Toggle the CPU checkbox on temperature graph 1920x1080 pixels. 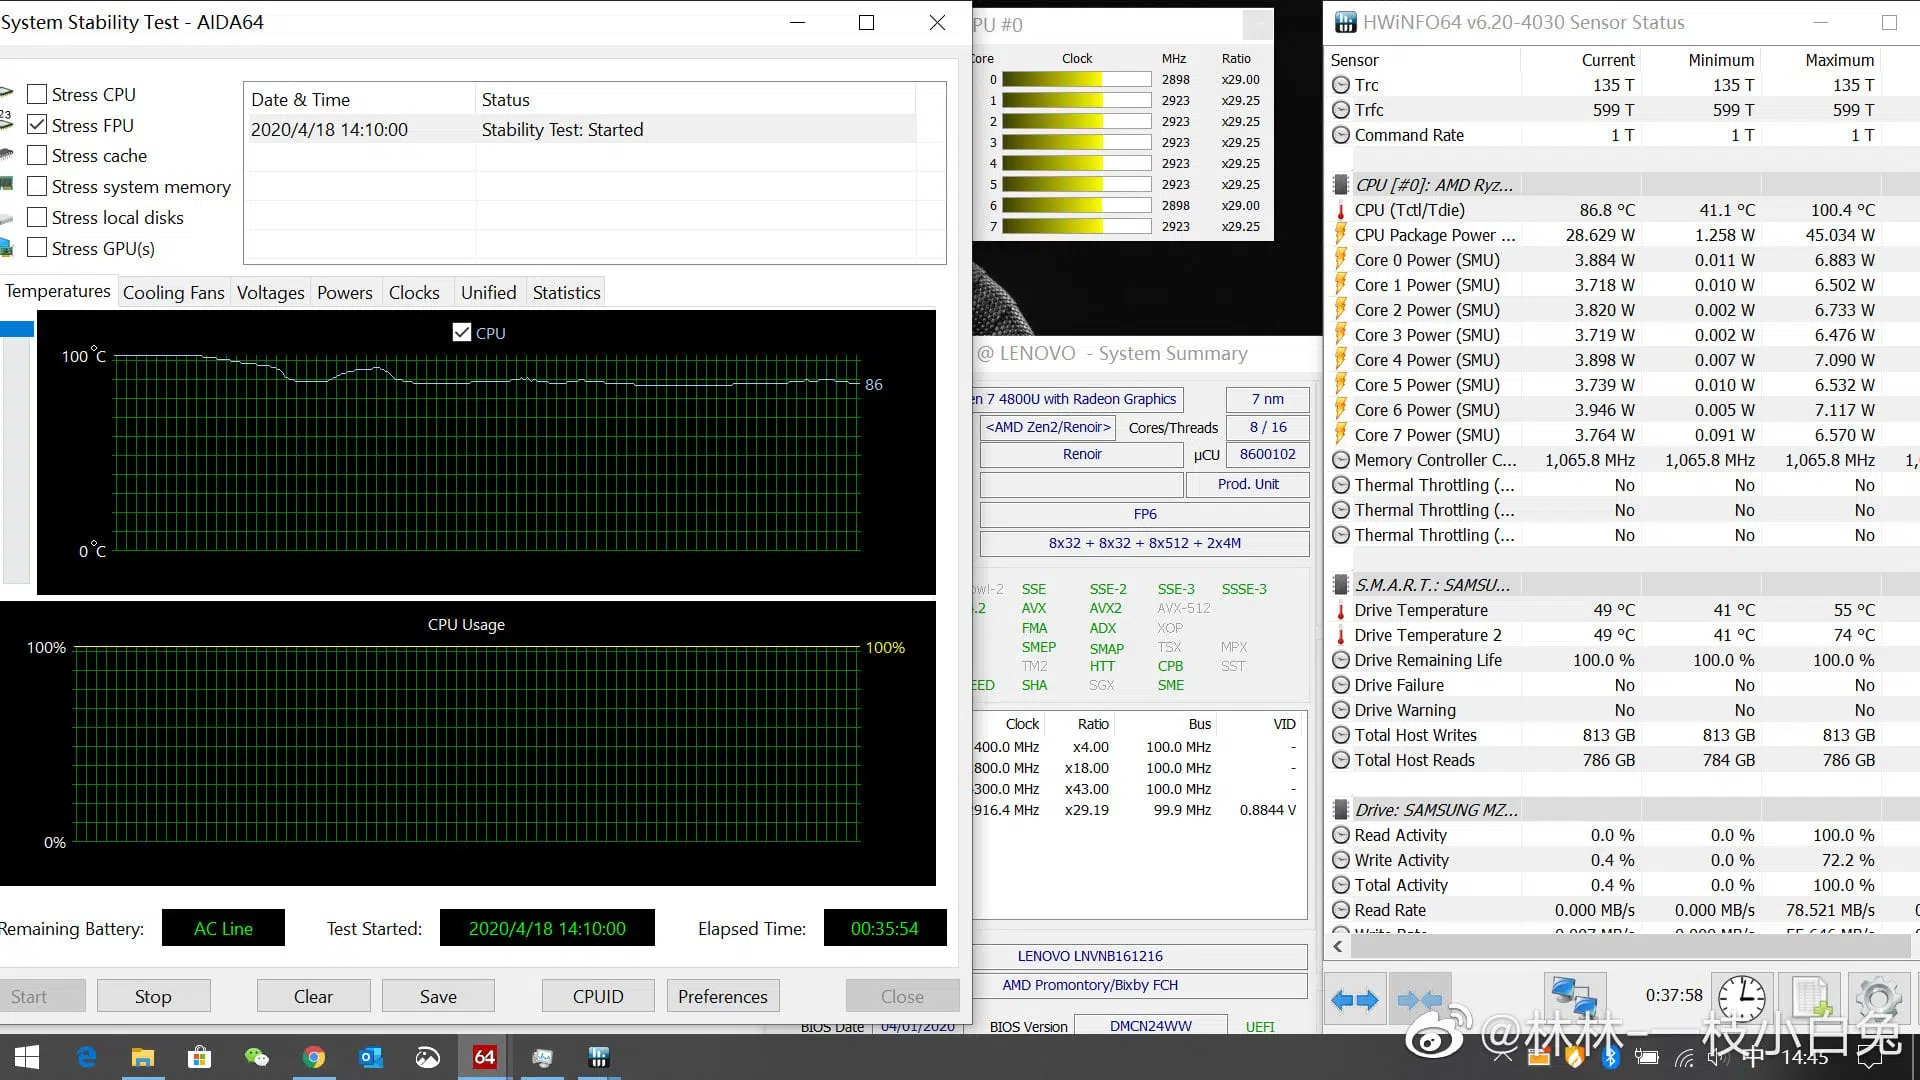point(462,332)
